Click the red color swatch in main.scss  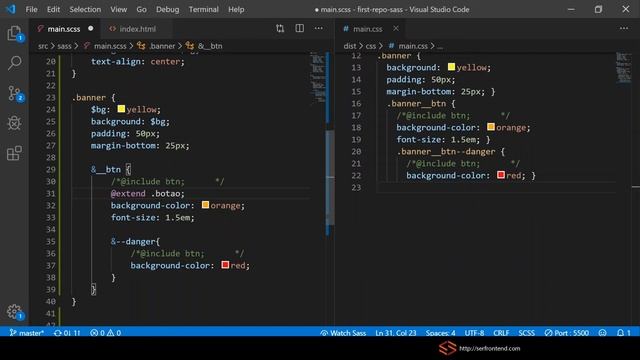[225, 265]
